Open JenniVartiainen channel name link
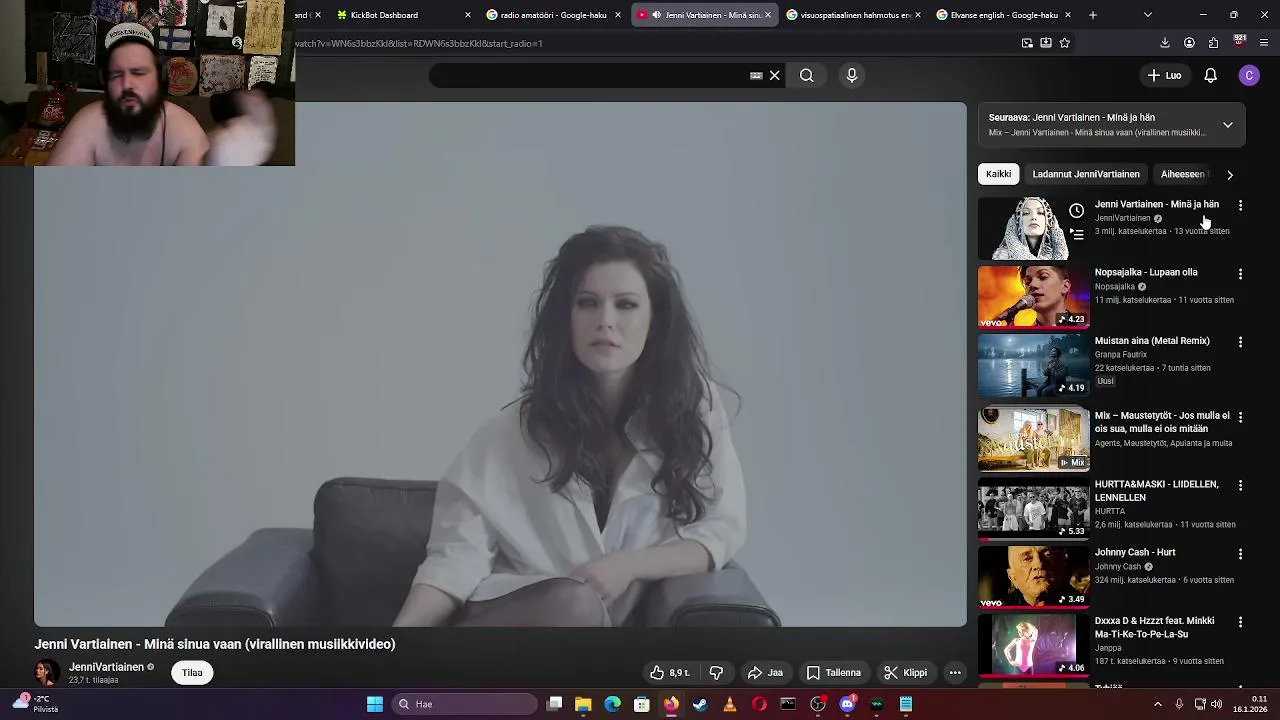This screenshot has width=1280, height=720. click(106, 667)
